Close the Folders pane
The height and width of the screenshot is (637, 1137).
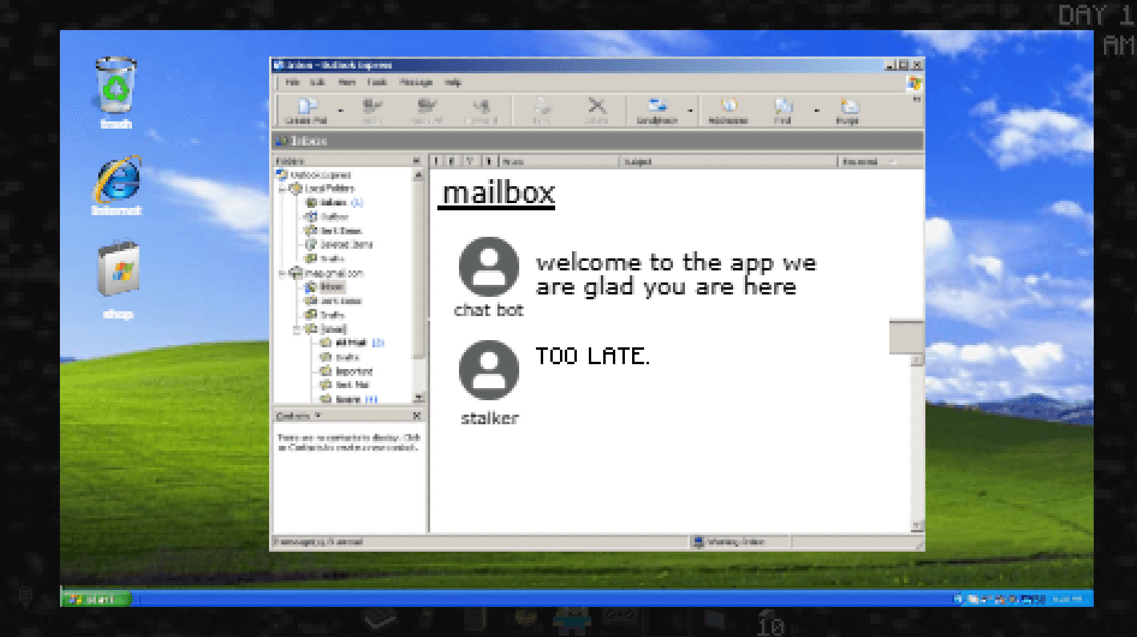point(416,161)
